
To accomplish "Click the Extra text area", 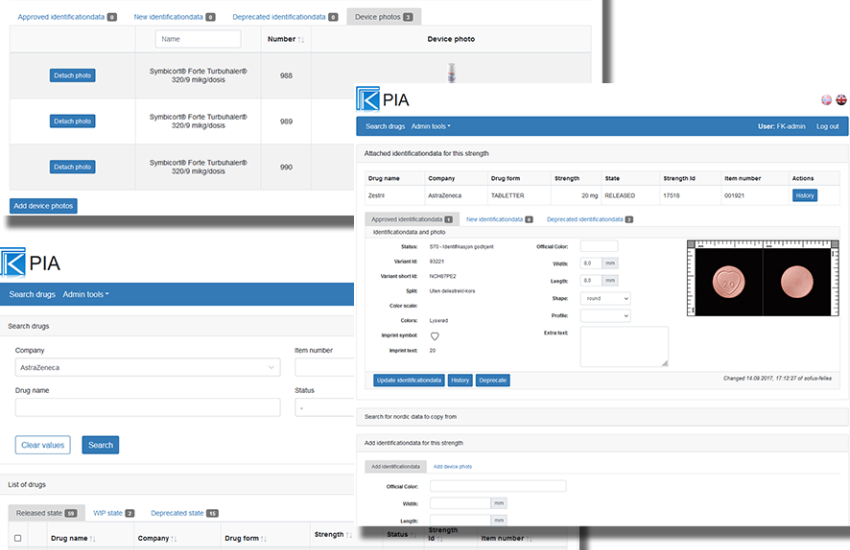I will (624, 346).
